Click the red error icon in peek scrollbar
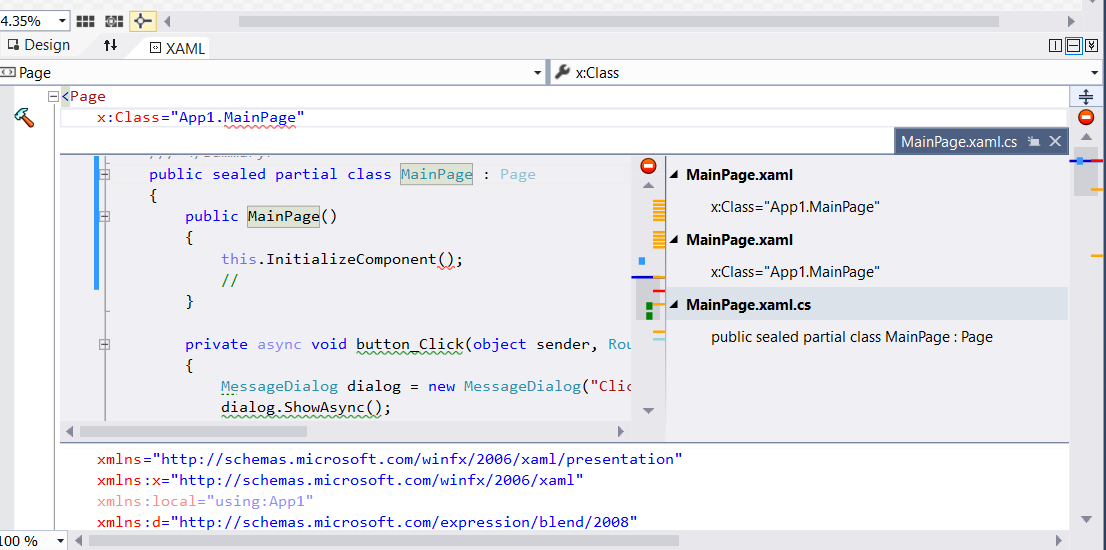The height and width of the screenshot is (550, 1106). pos(648,166)
